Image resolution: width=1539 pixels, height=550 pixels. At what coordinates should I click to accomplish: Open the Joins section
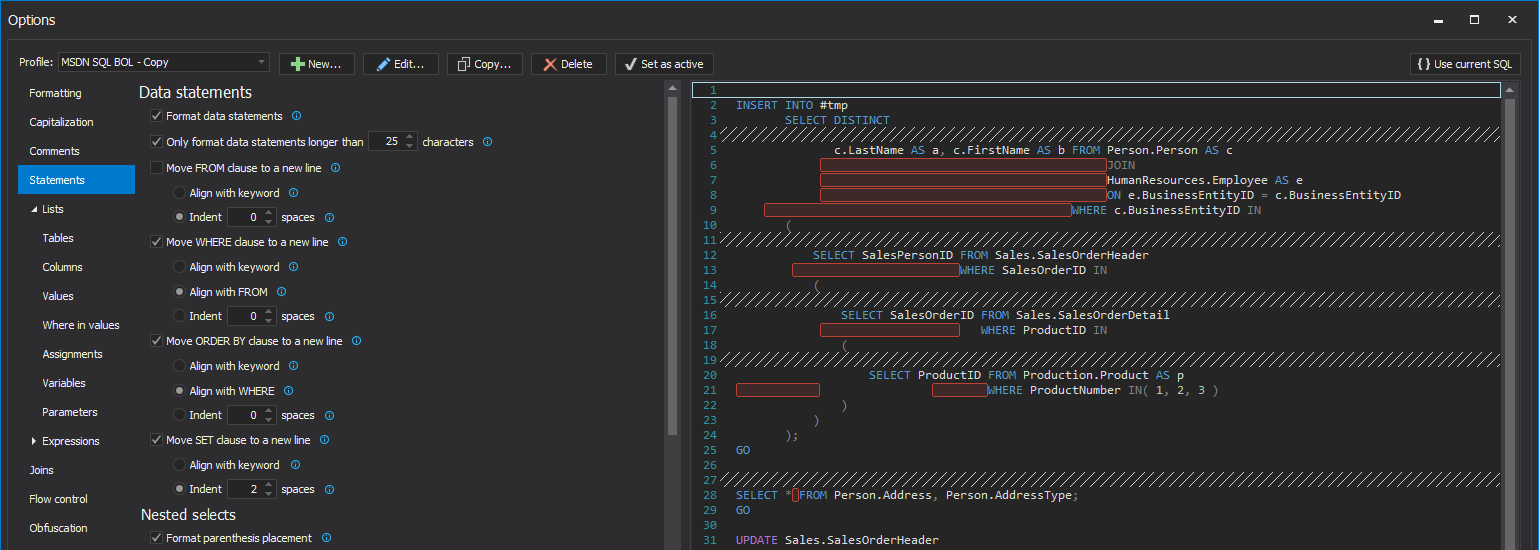click(76, 470)
